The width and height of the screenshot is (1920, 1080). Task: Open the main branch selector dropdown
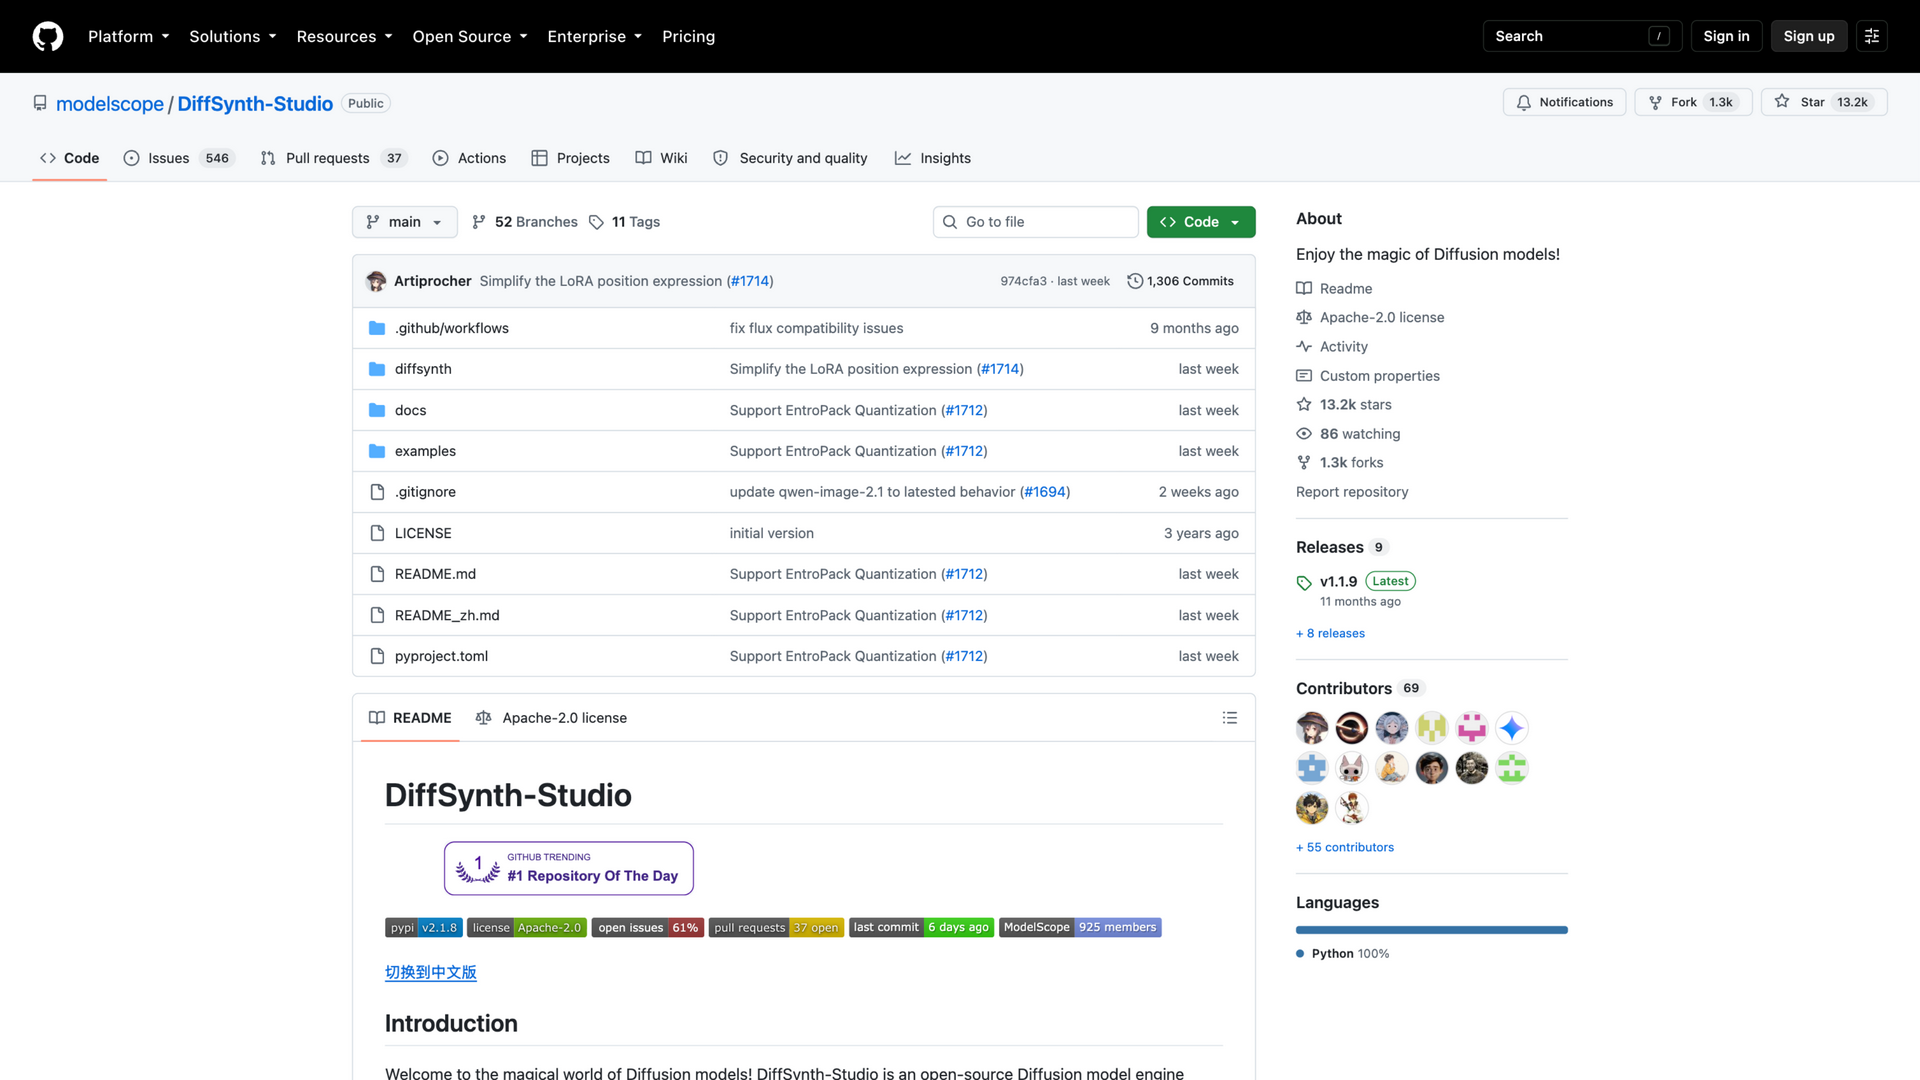click(x=404, y=222)
